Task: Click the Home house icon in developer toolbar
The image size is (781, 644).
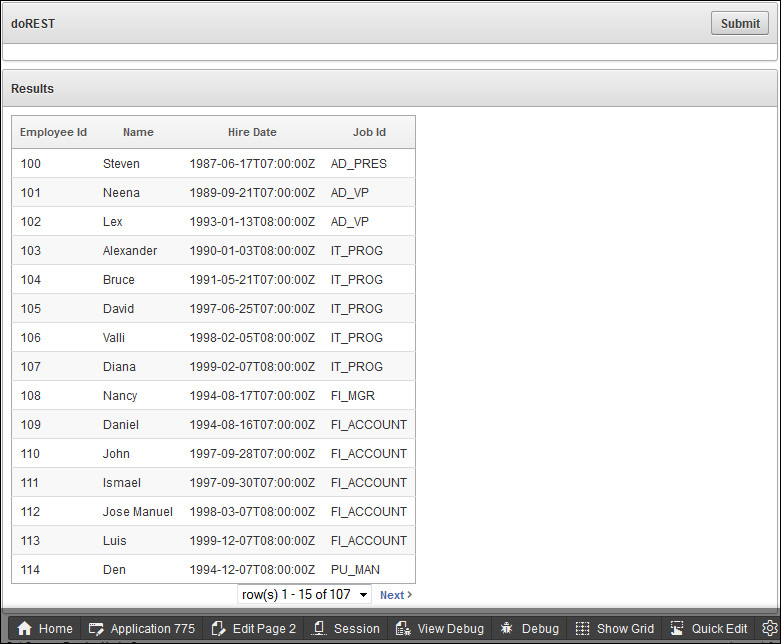Action: [24, 629]
